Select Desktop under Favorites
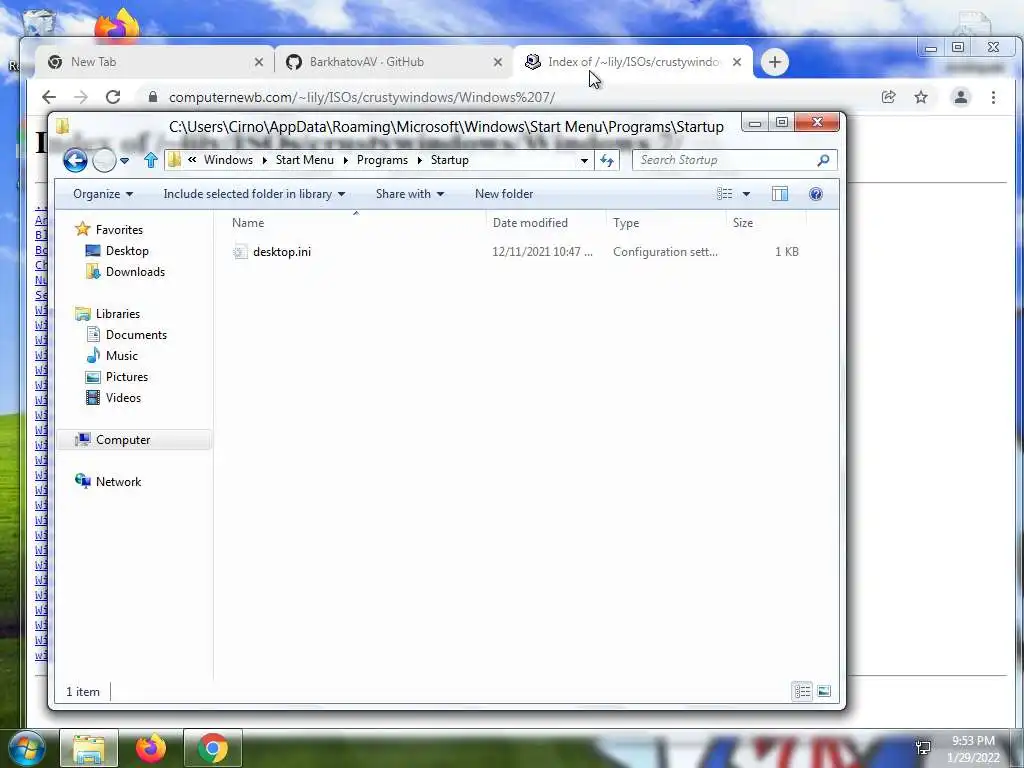1024x768 pixels. click(x=127, y=251)
